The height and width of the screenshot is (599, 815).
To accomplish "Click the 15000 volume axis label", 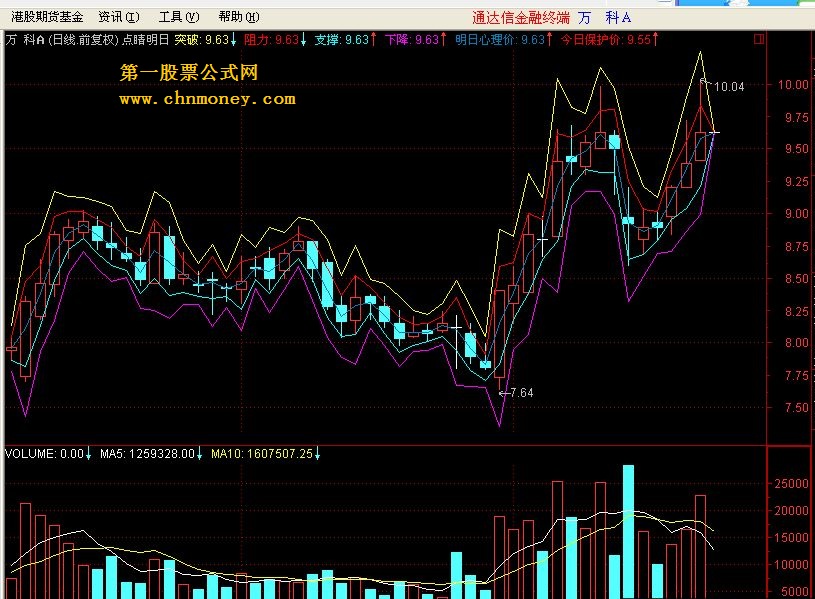I will coord(791,538).
